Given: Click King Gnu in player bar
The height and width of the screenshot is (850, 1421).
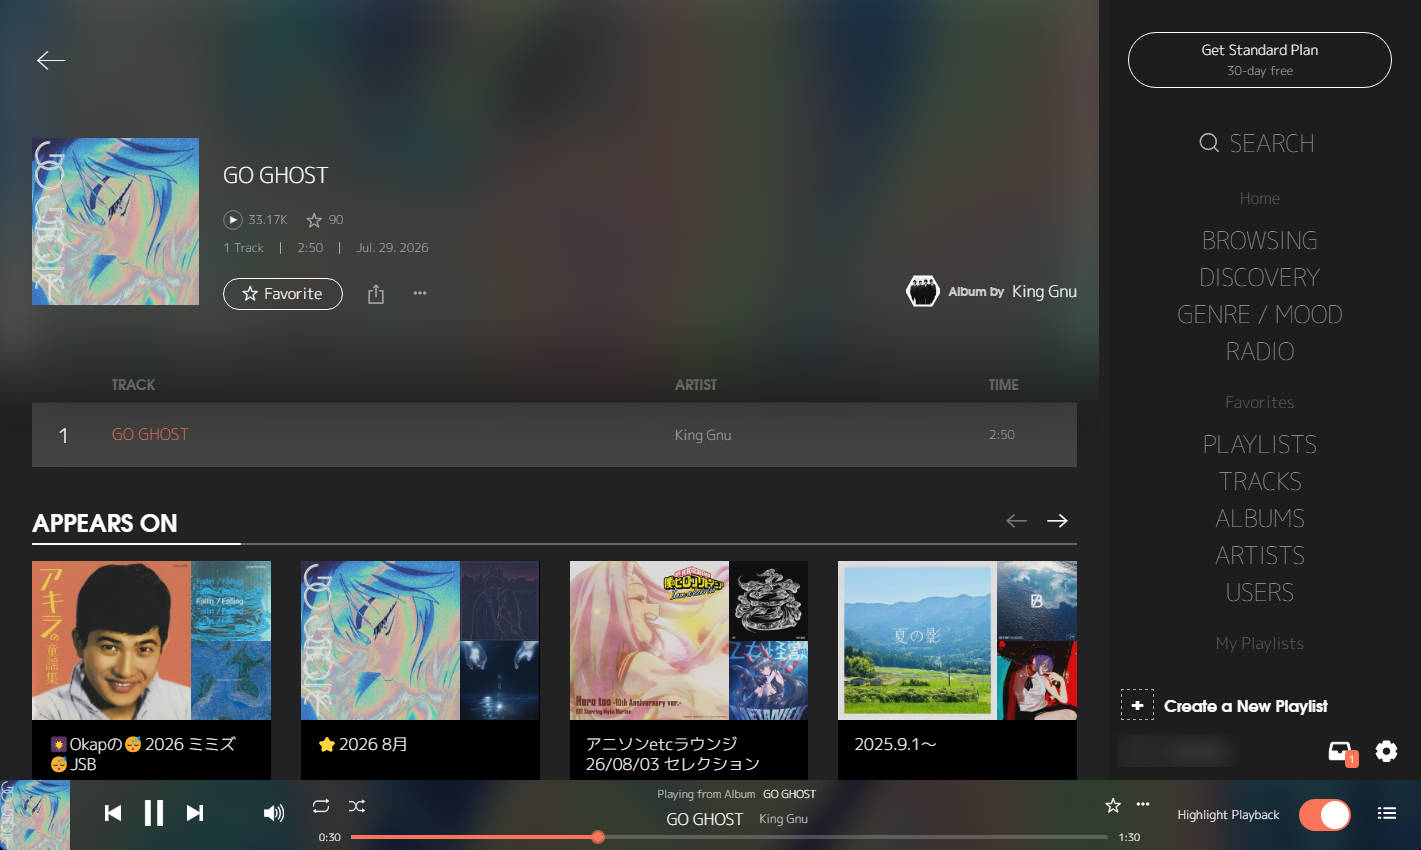Looking at the screenshot, I should pyautogui.click(x=783, y=819).
